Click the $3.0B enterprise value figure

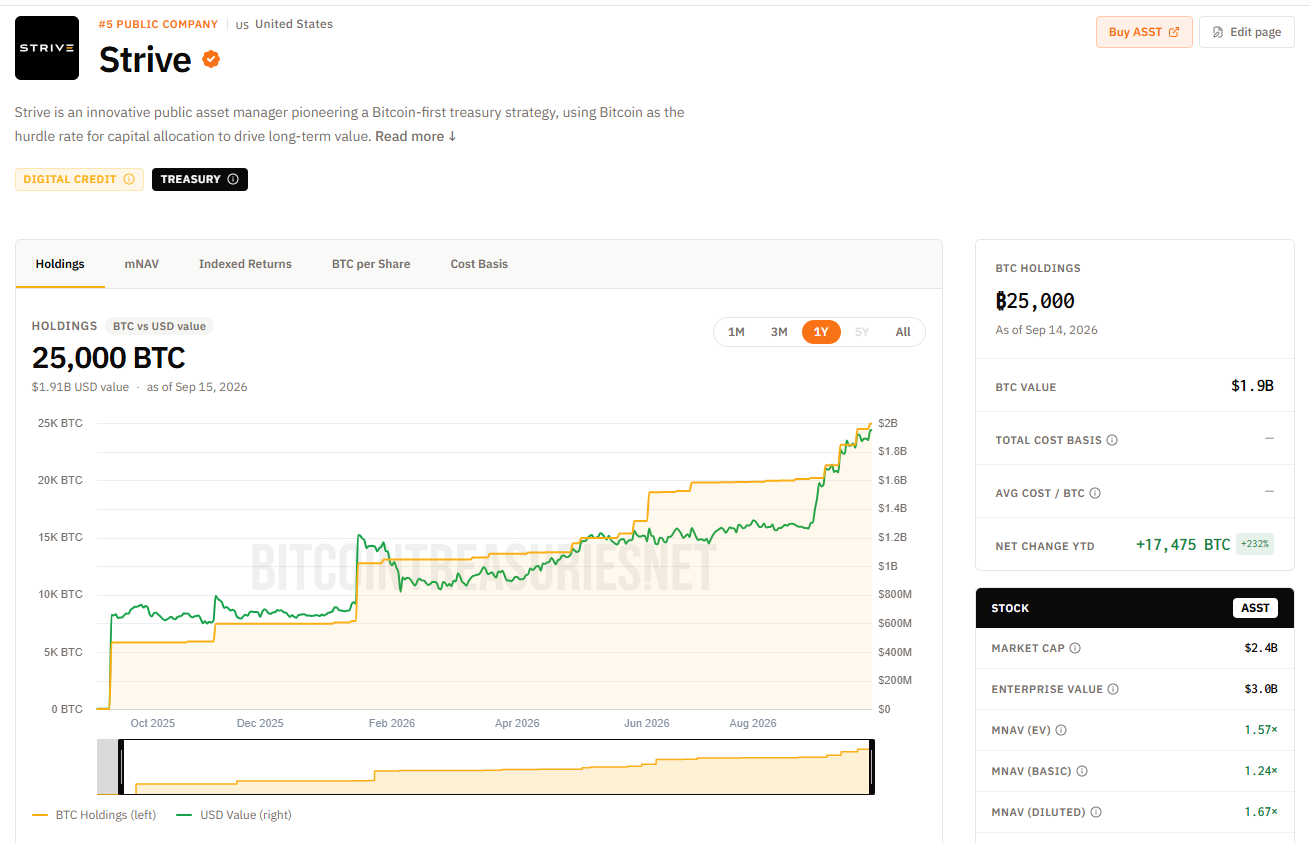(1261, 689)
